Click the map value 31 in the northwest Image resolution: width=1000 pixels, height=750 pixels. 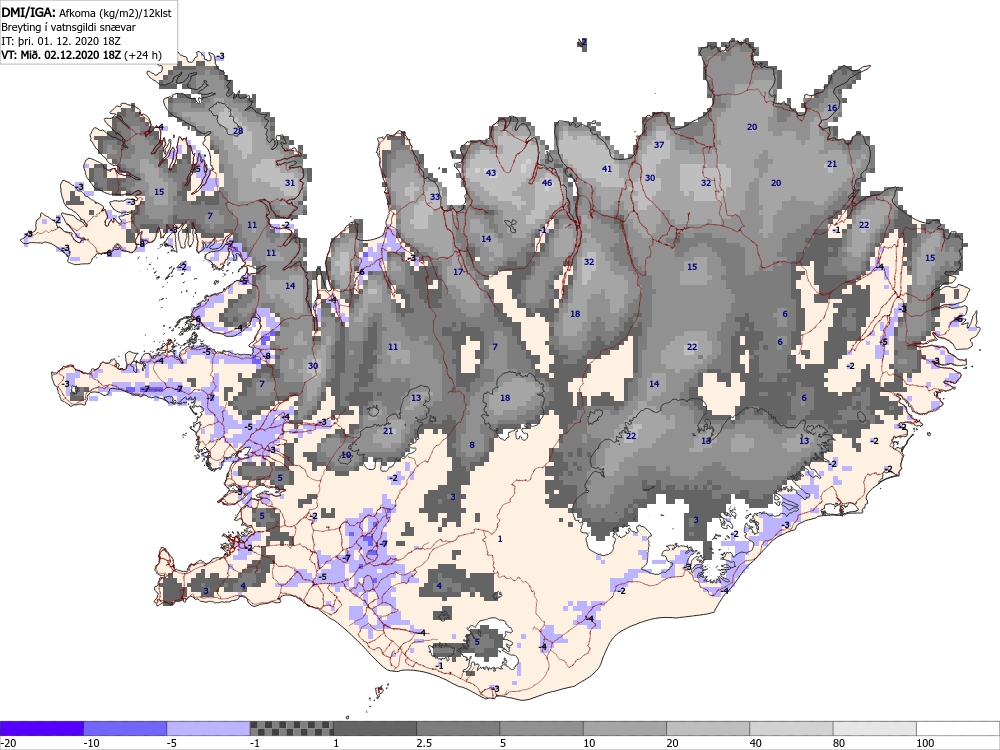coord(290,183)
